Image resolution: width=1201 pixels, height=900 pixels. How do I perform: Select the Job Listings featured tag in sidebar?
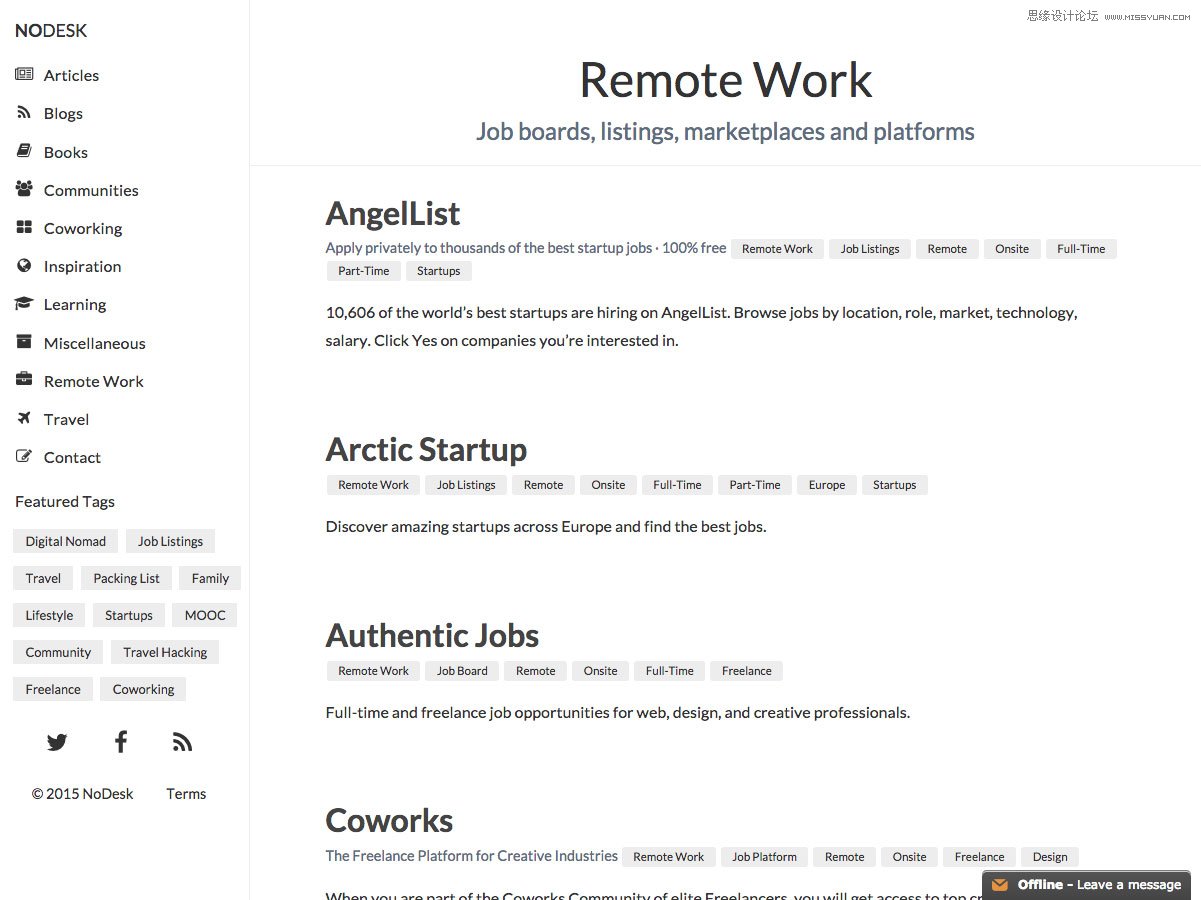click(170, 541)
